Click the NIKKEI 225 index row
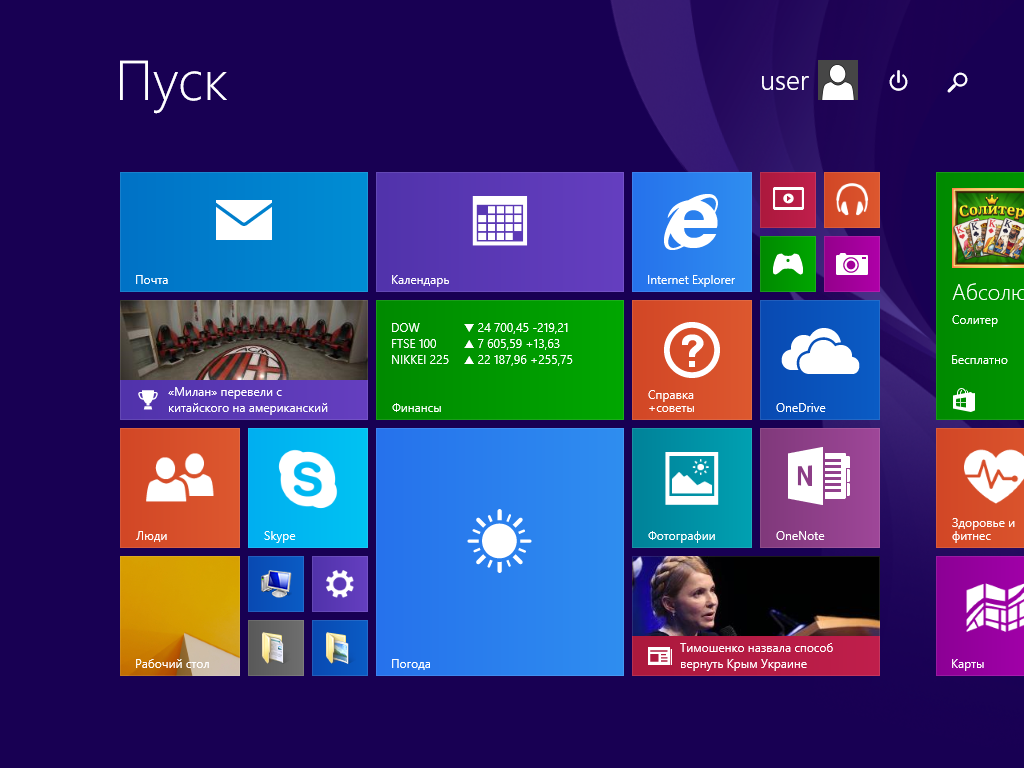Image resolution: width=1024 pixels, height=768 pixels. pos(482,360)
